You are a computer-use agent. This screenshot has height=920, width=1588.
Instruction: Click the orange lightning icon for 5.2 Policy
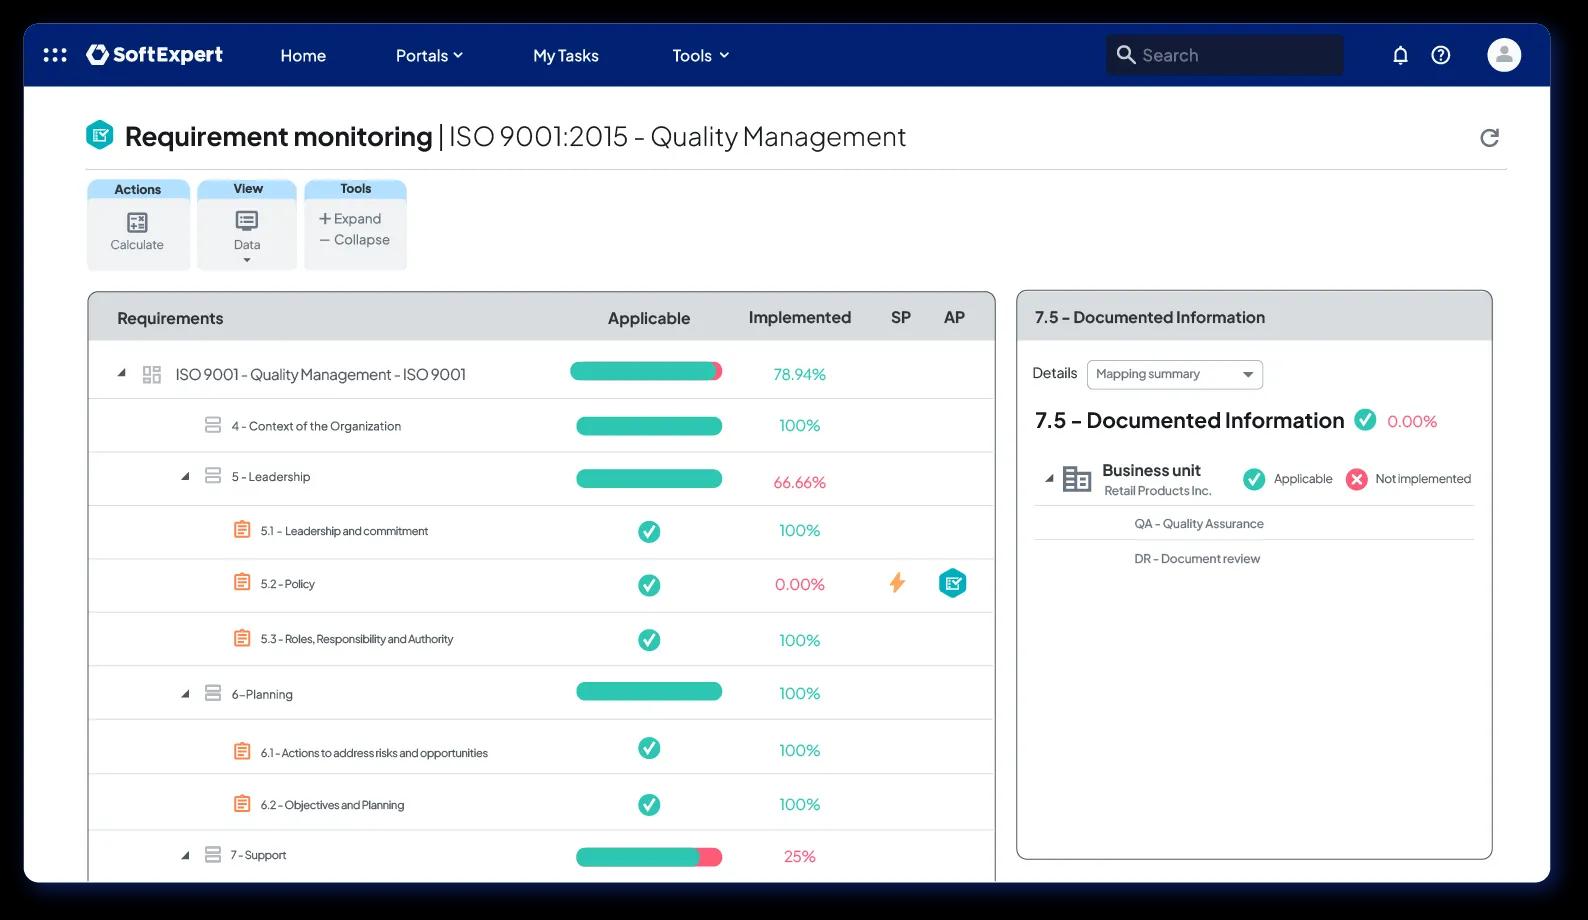897,582
